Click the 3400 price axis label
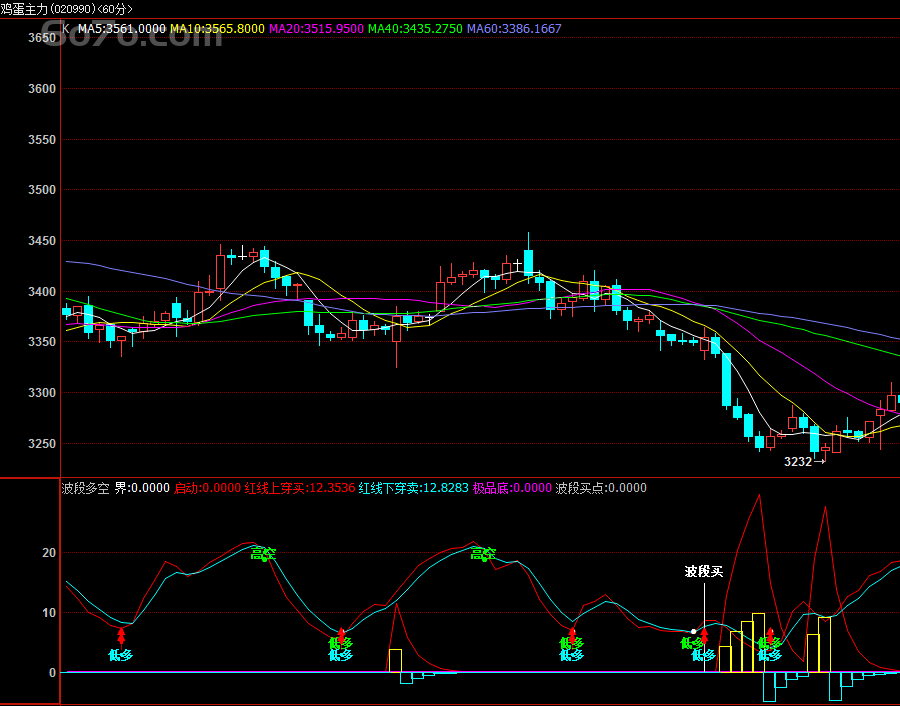900x706 pixels. point(42,292)
